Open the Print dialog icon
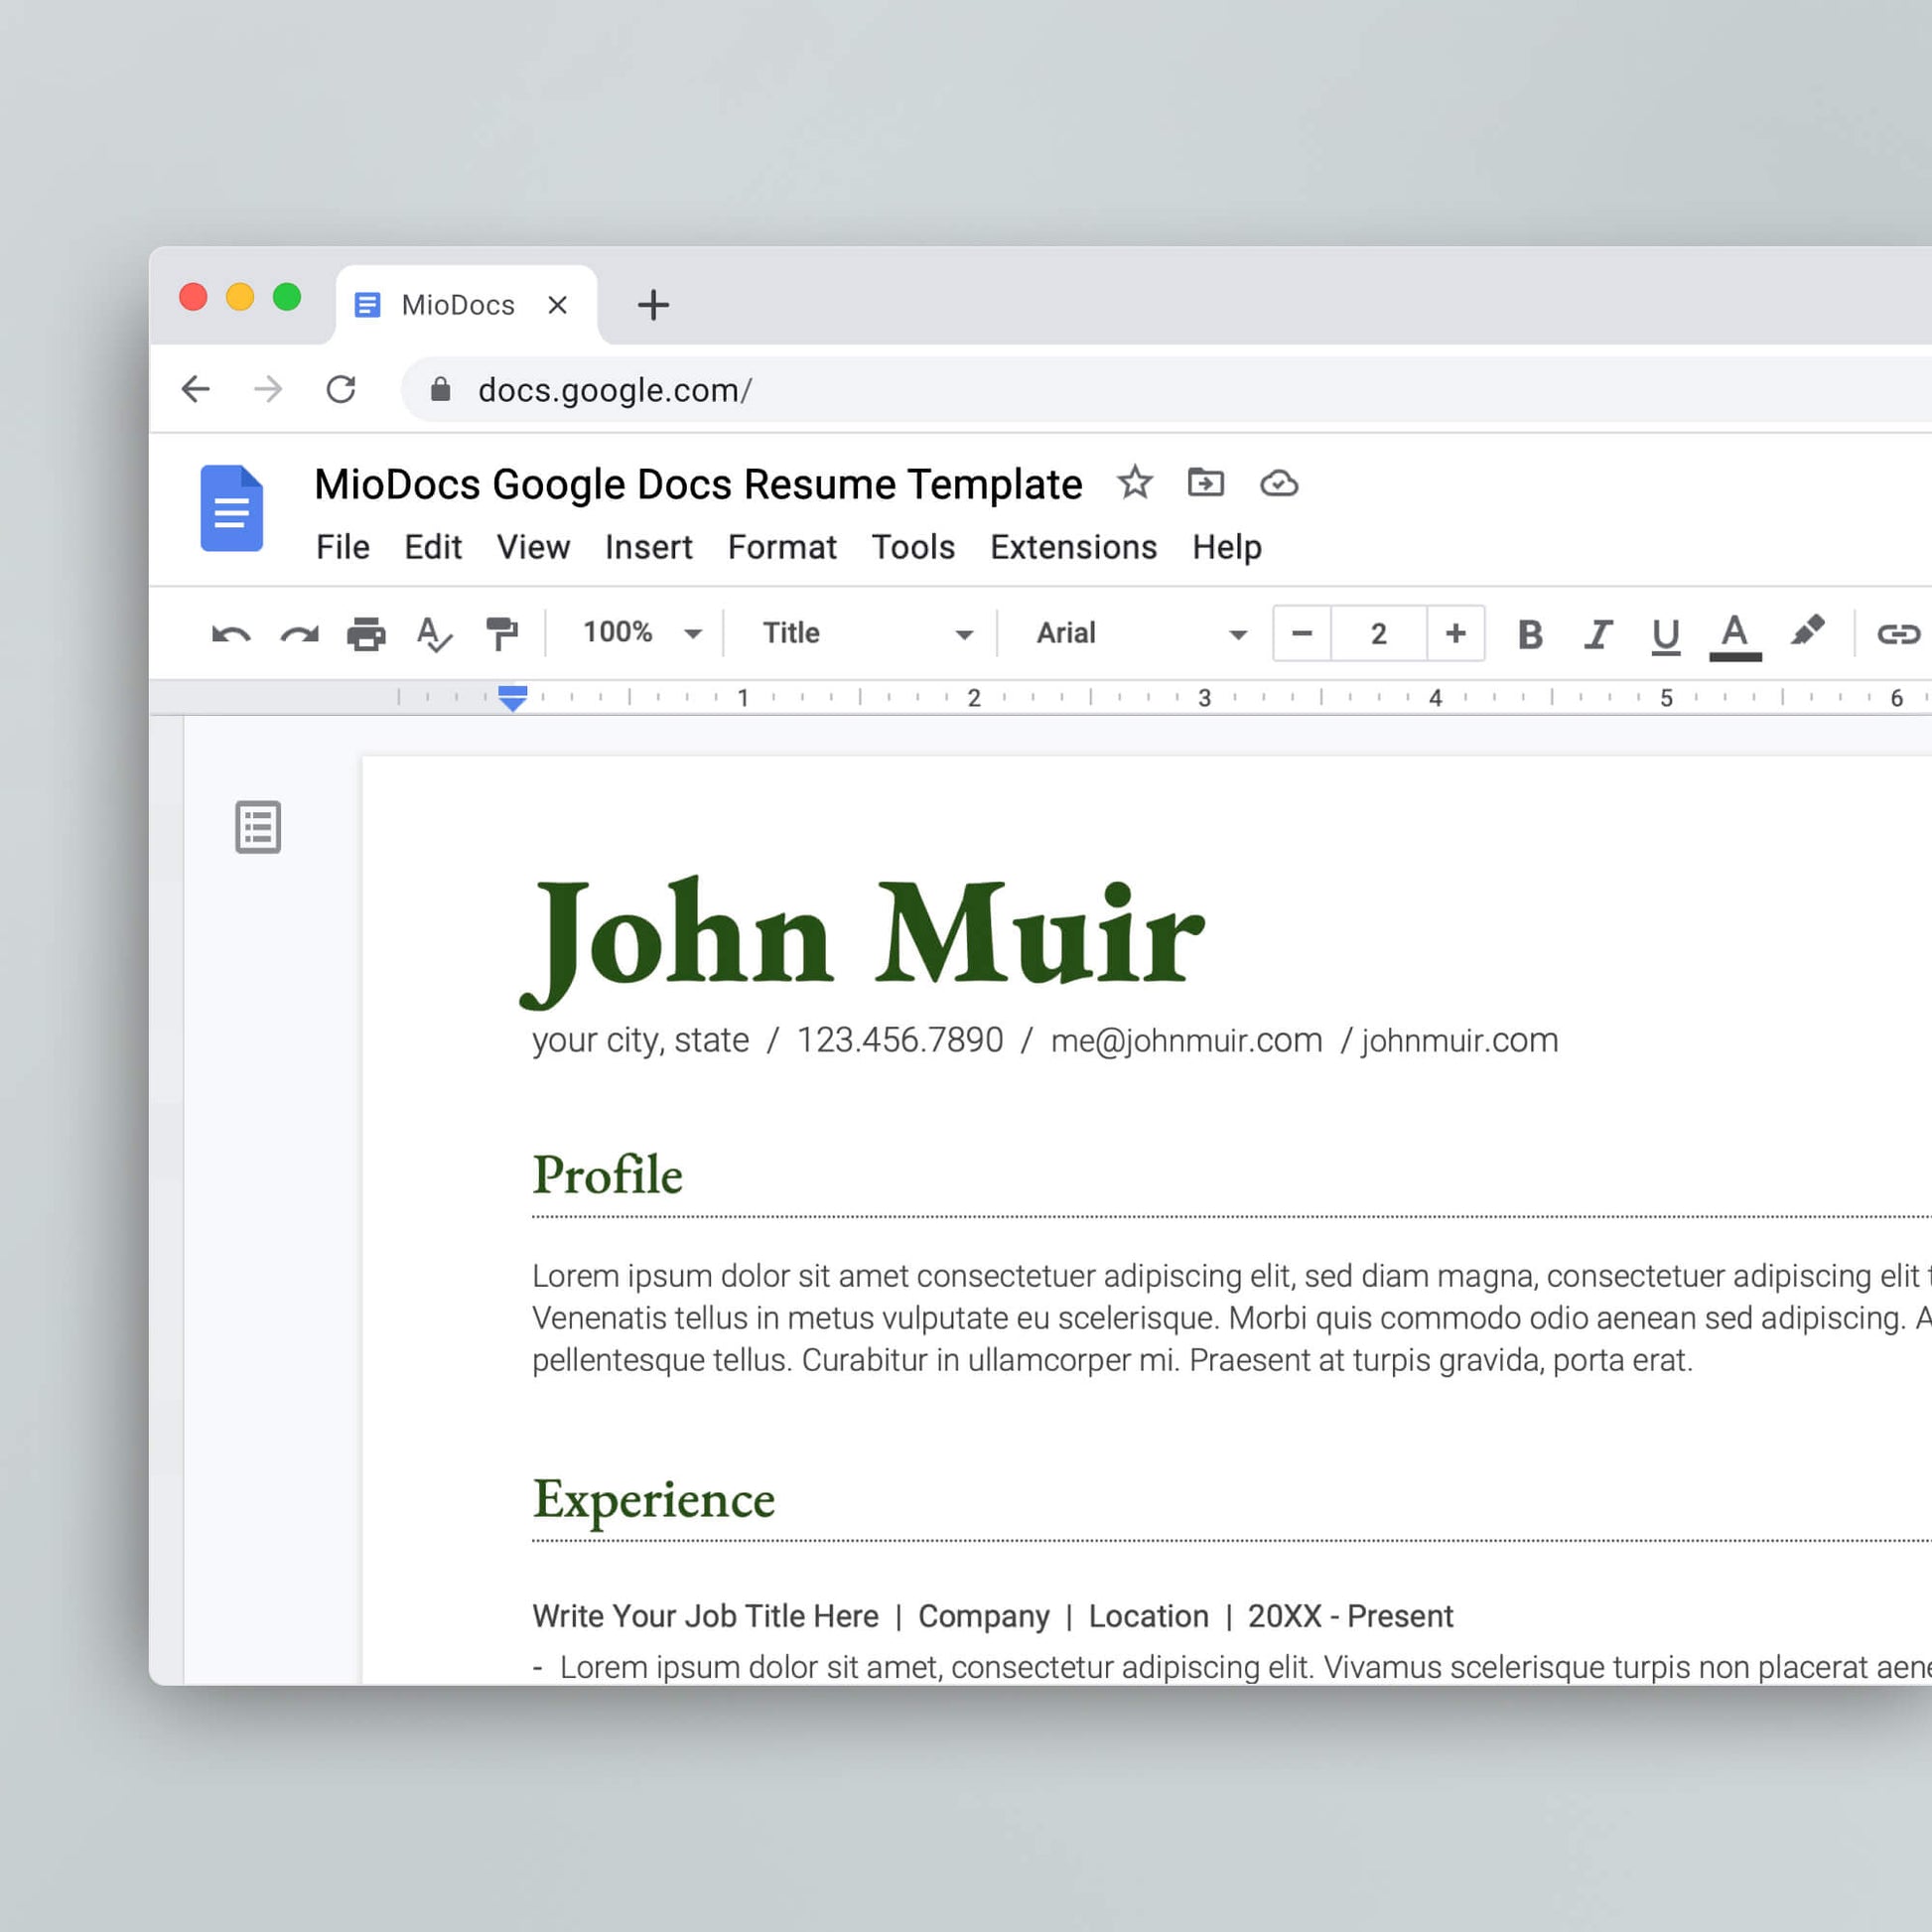Screen dimensions: 1932x1932 [x=367, y=633]
